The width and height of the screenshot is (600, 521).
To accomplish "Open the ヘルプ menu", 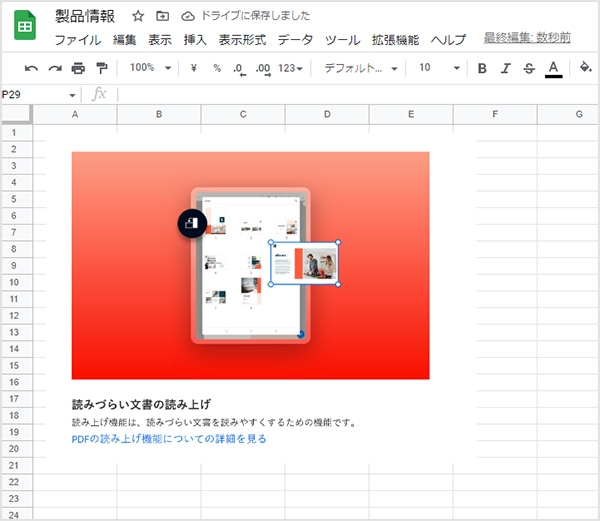I will pyautogui.click(x=448, y=40).
